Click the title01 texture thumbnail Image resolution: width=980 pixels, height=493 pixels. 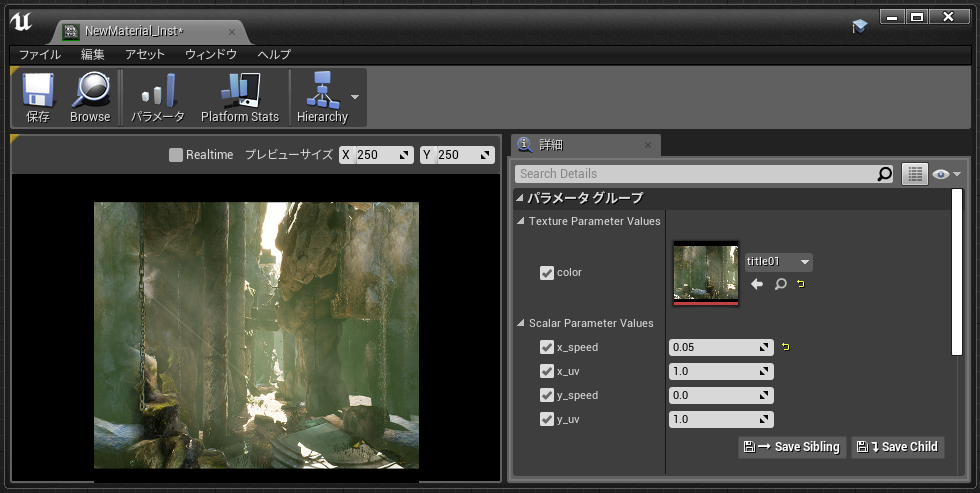[706, 273]
